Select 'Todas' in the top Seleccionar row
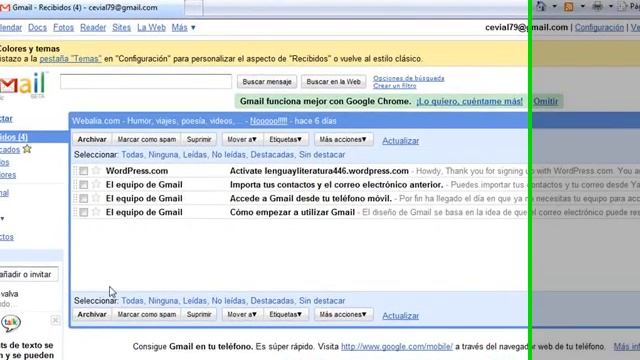Image resolution: width=640 pixels, height=360 pixels. tap(132, 155)
